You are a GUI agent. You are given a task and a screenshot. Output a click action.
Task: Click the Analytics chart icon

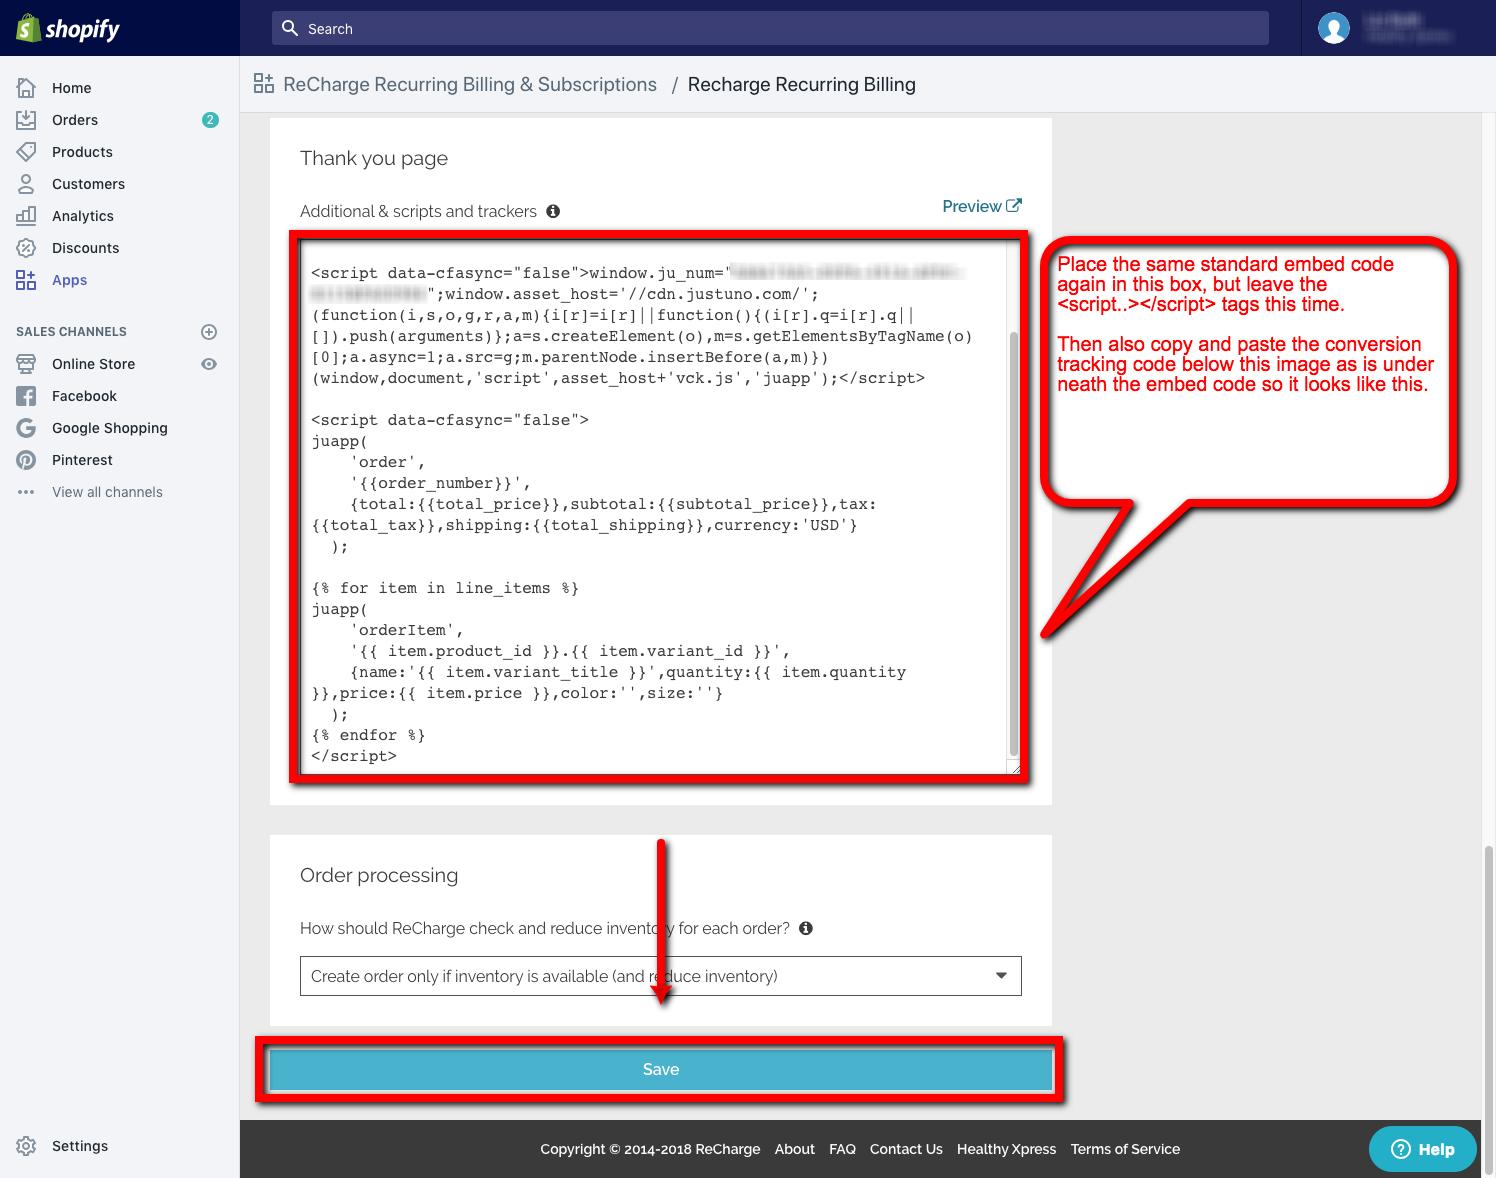click(27, 216)
